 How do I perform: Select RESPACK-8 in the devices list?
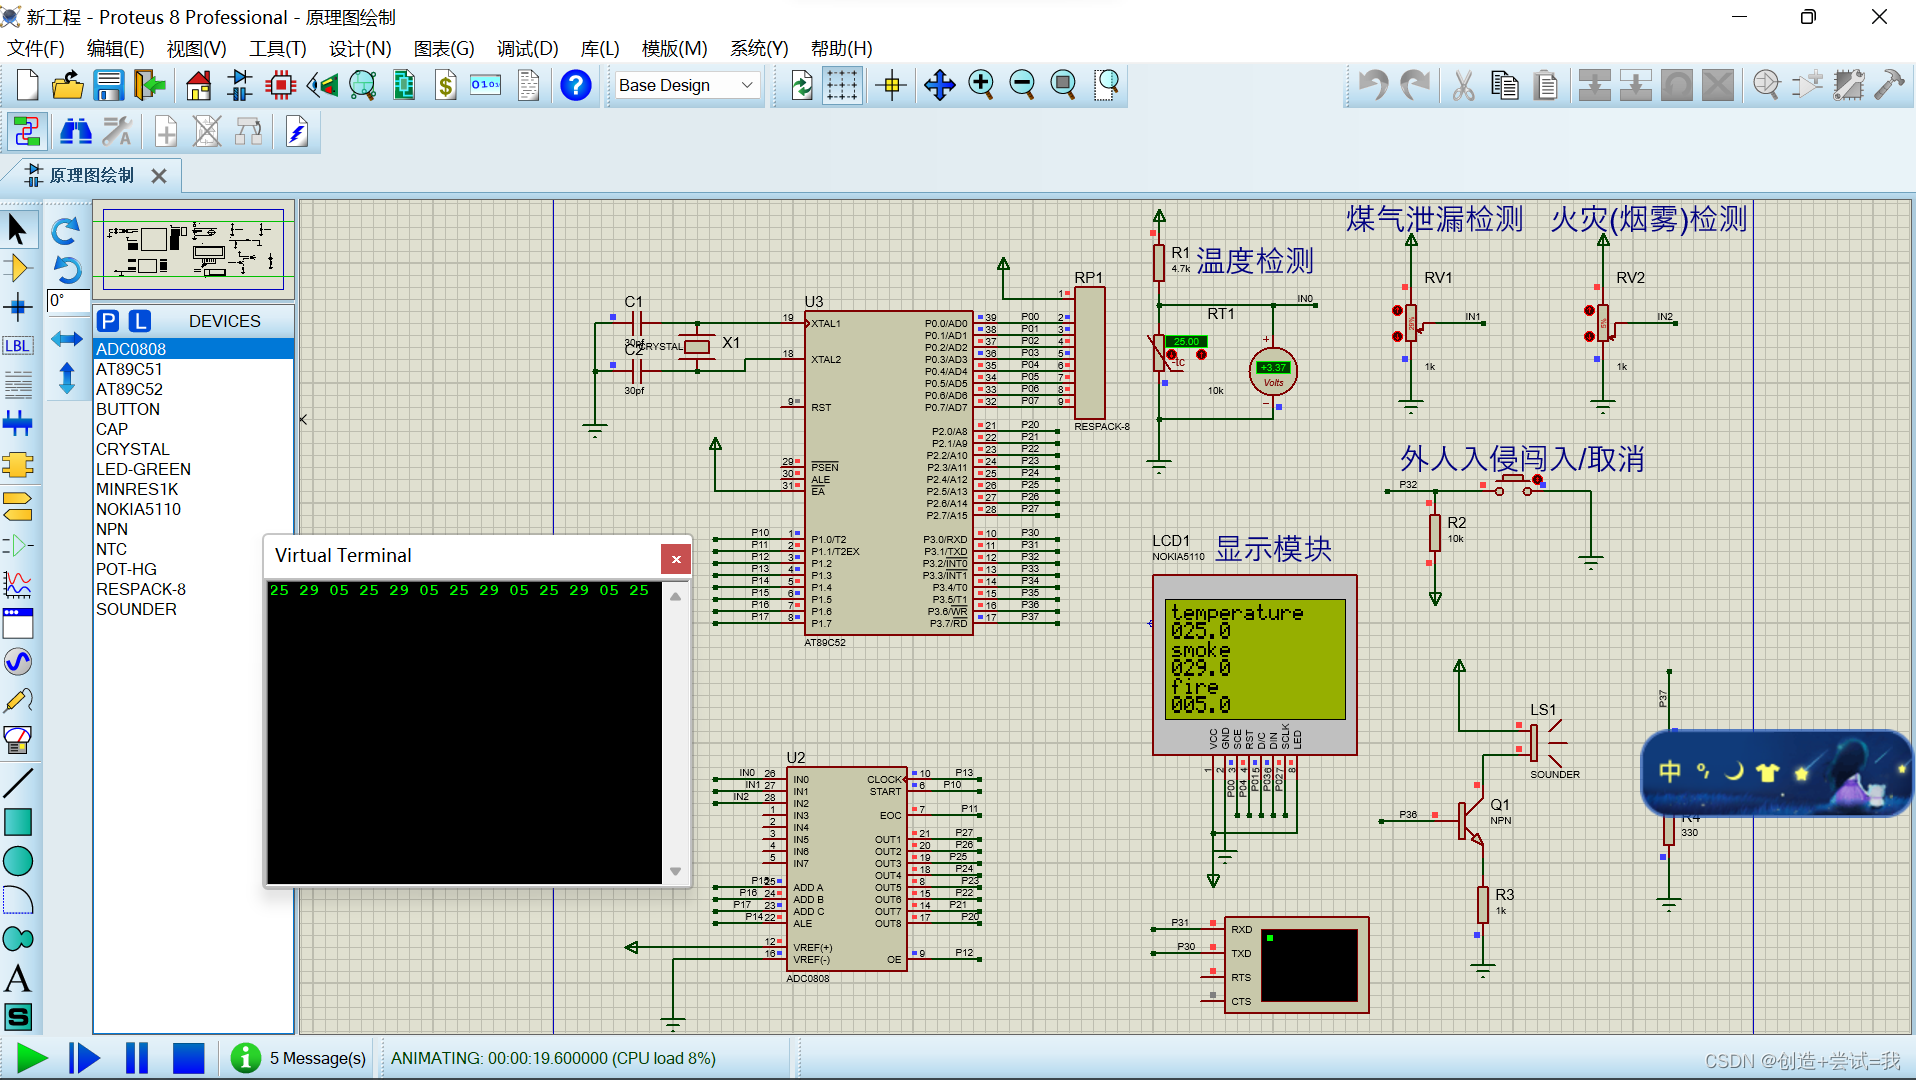click(x=194, y=589)
